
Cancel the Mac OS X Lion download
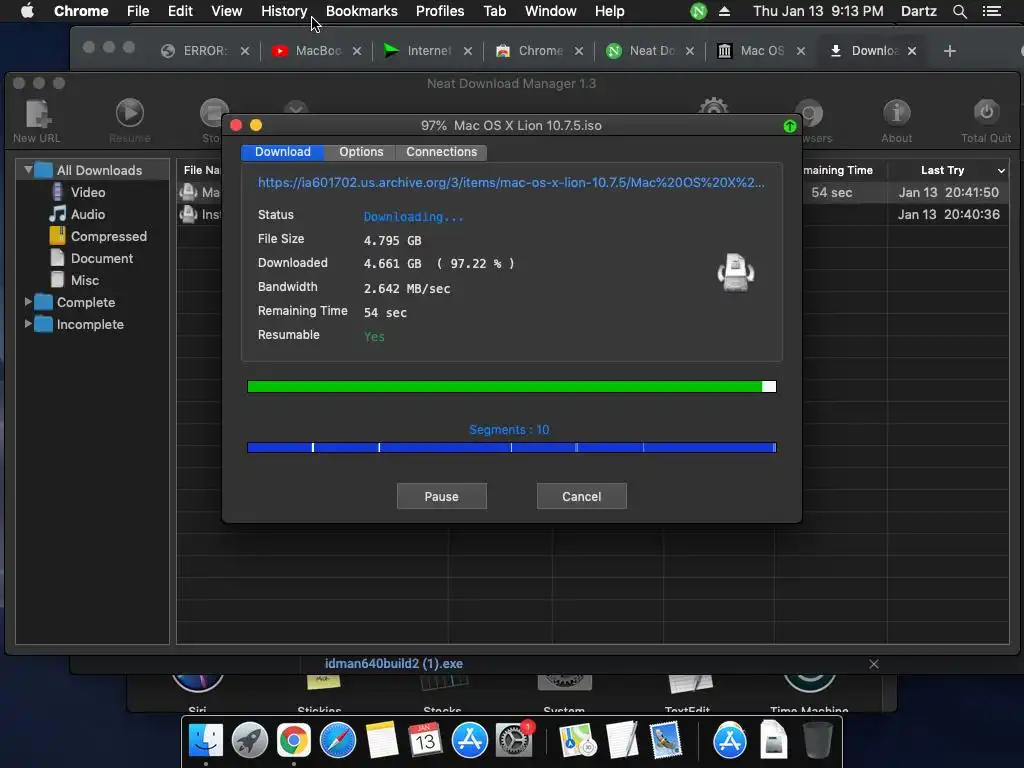[581, 496]
